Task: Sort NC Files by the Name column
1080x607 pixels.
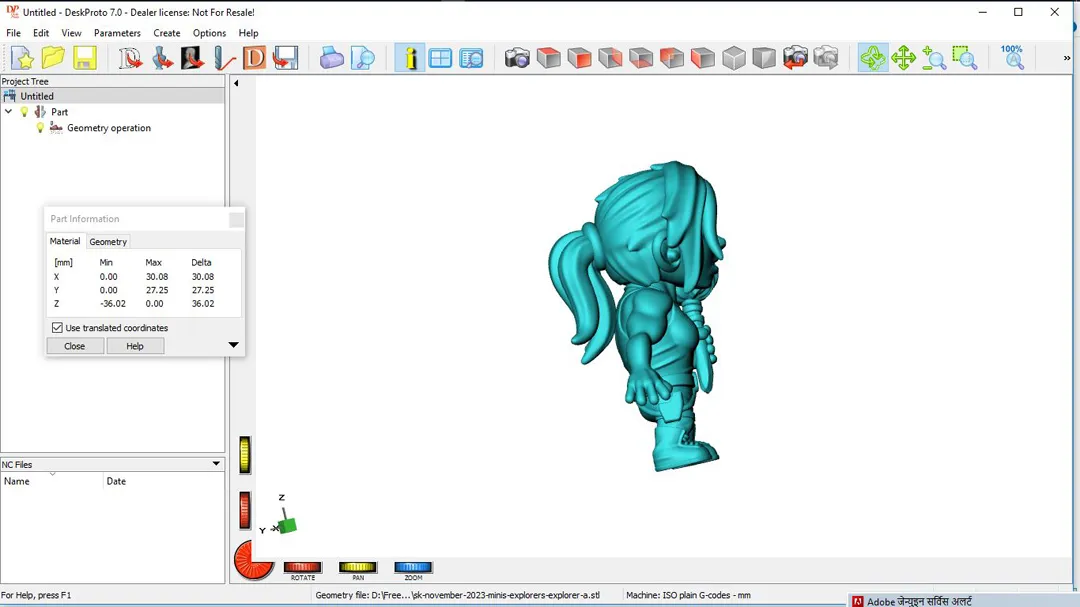Action: pyautogui.click(x=52, y=481)
